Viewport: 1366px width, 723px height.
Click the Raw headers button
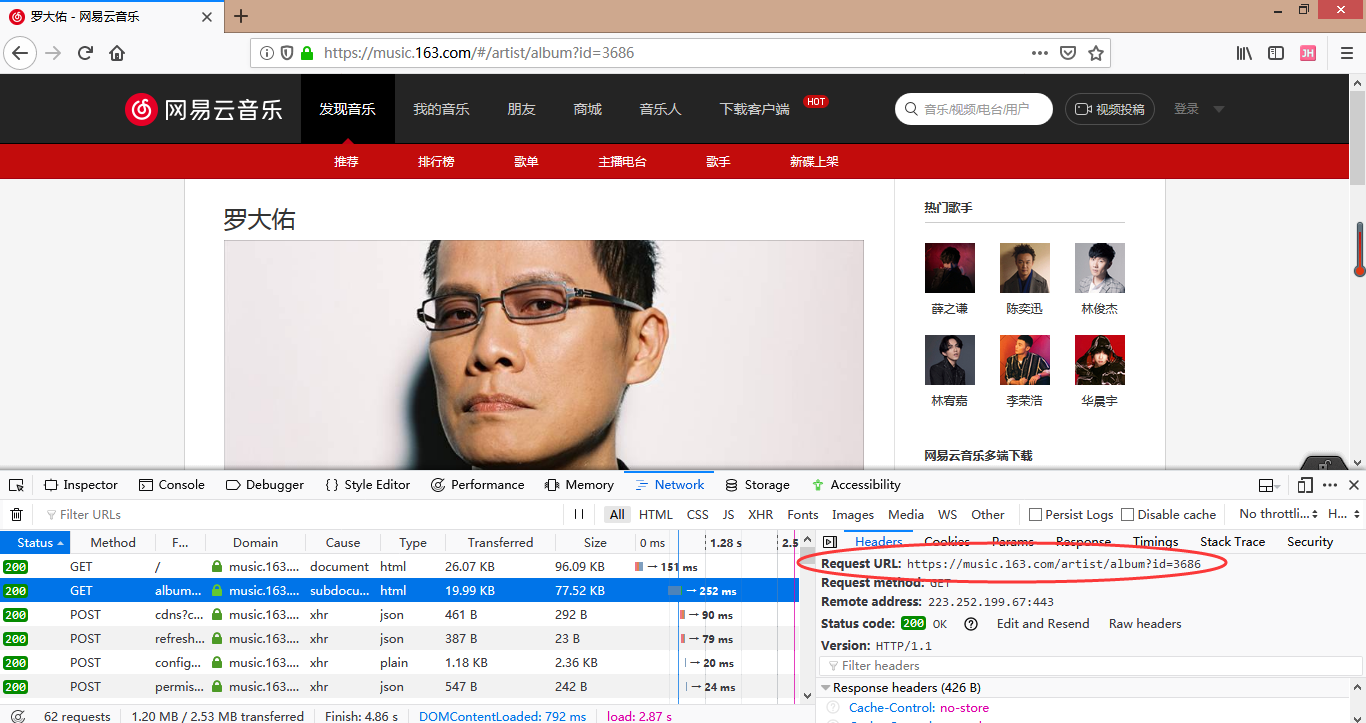pos(1145,624)
